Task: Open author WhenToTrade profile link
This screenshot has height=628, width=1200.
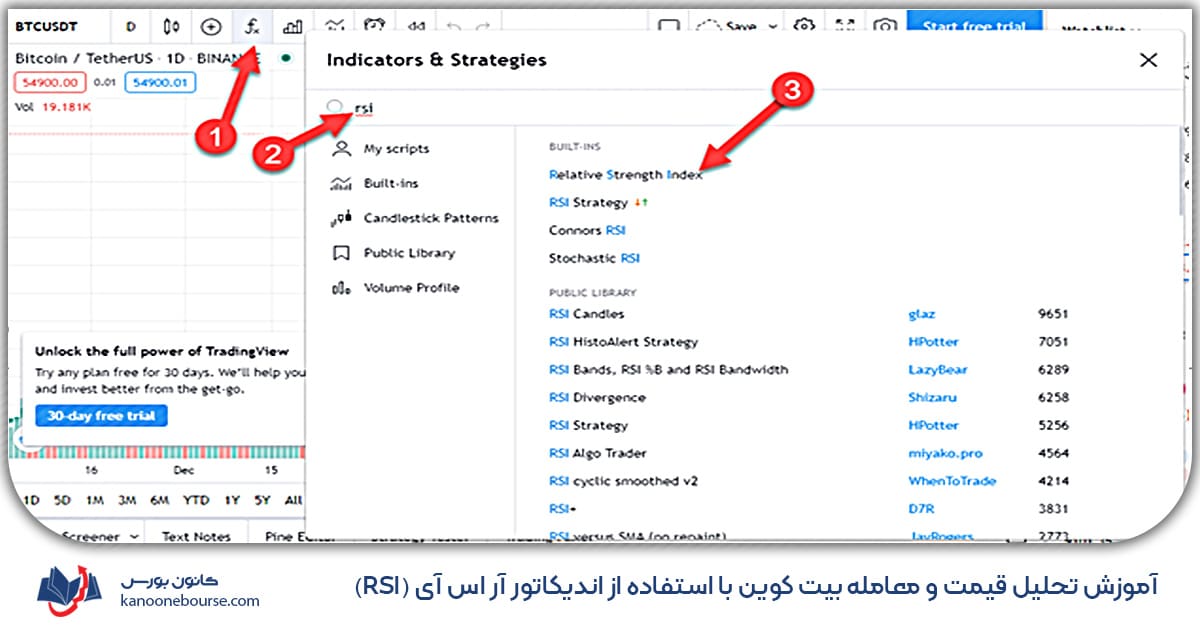Action: click(952, 481)
